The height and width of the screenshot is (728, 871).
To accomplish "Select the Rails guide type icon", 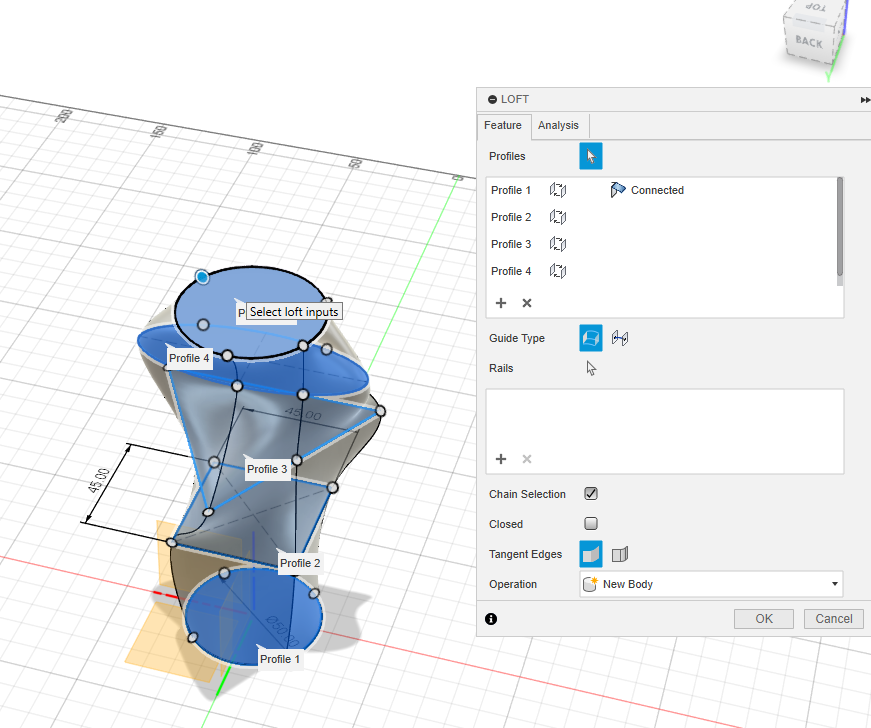I will [590, 338].
